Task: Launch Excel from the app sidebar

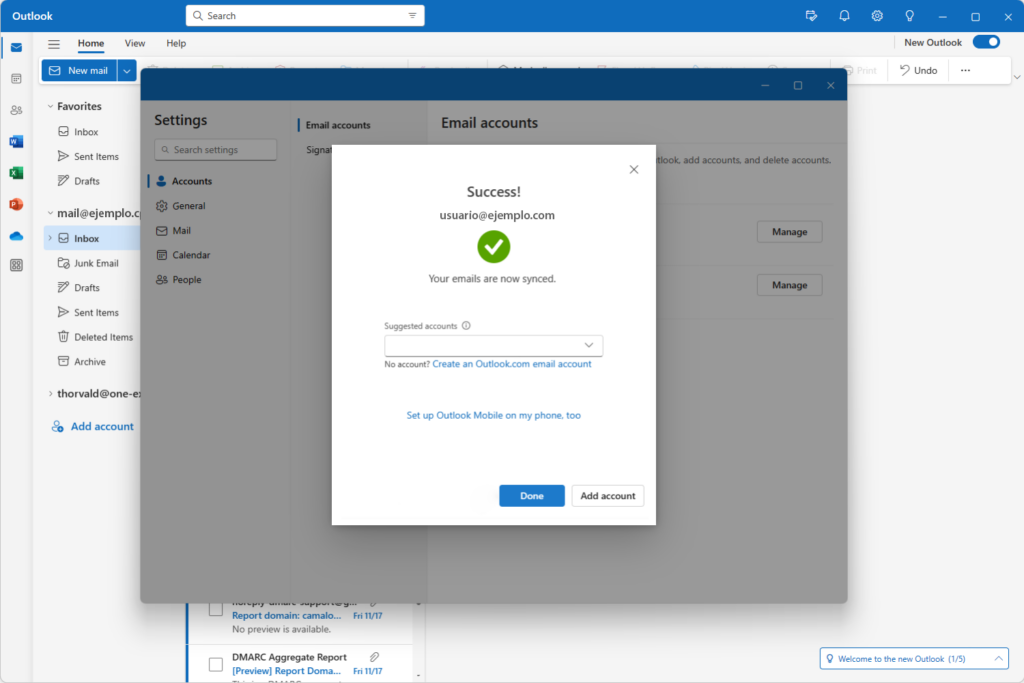Action: coord(16,173)
